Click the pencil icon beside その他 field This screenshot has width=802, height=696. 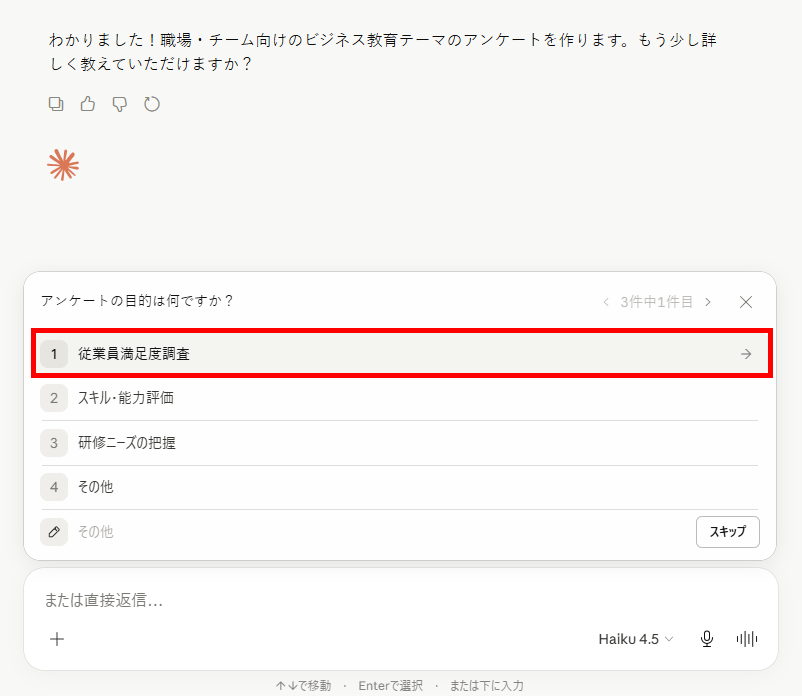click(54, 532)
